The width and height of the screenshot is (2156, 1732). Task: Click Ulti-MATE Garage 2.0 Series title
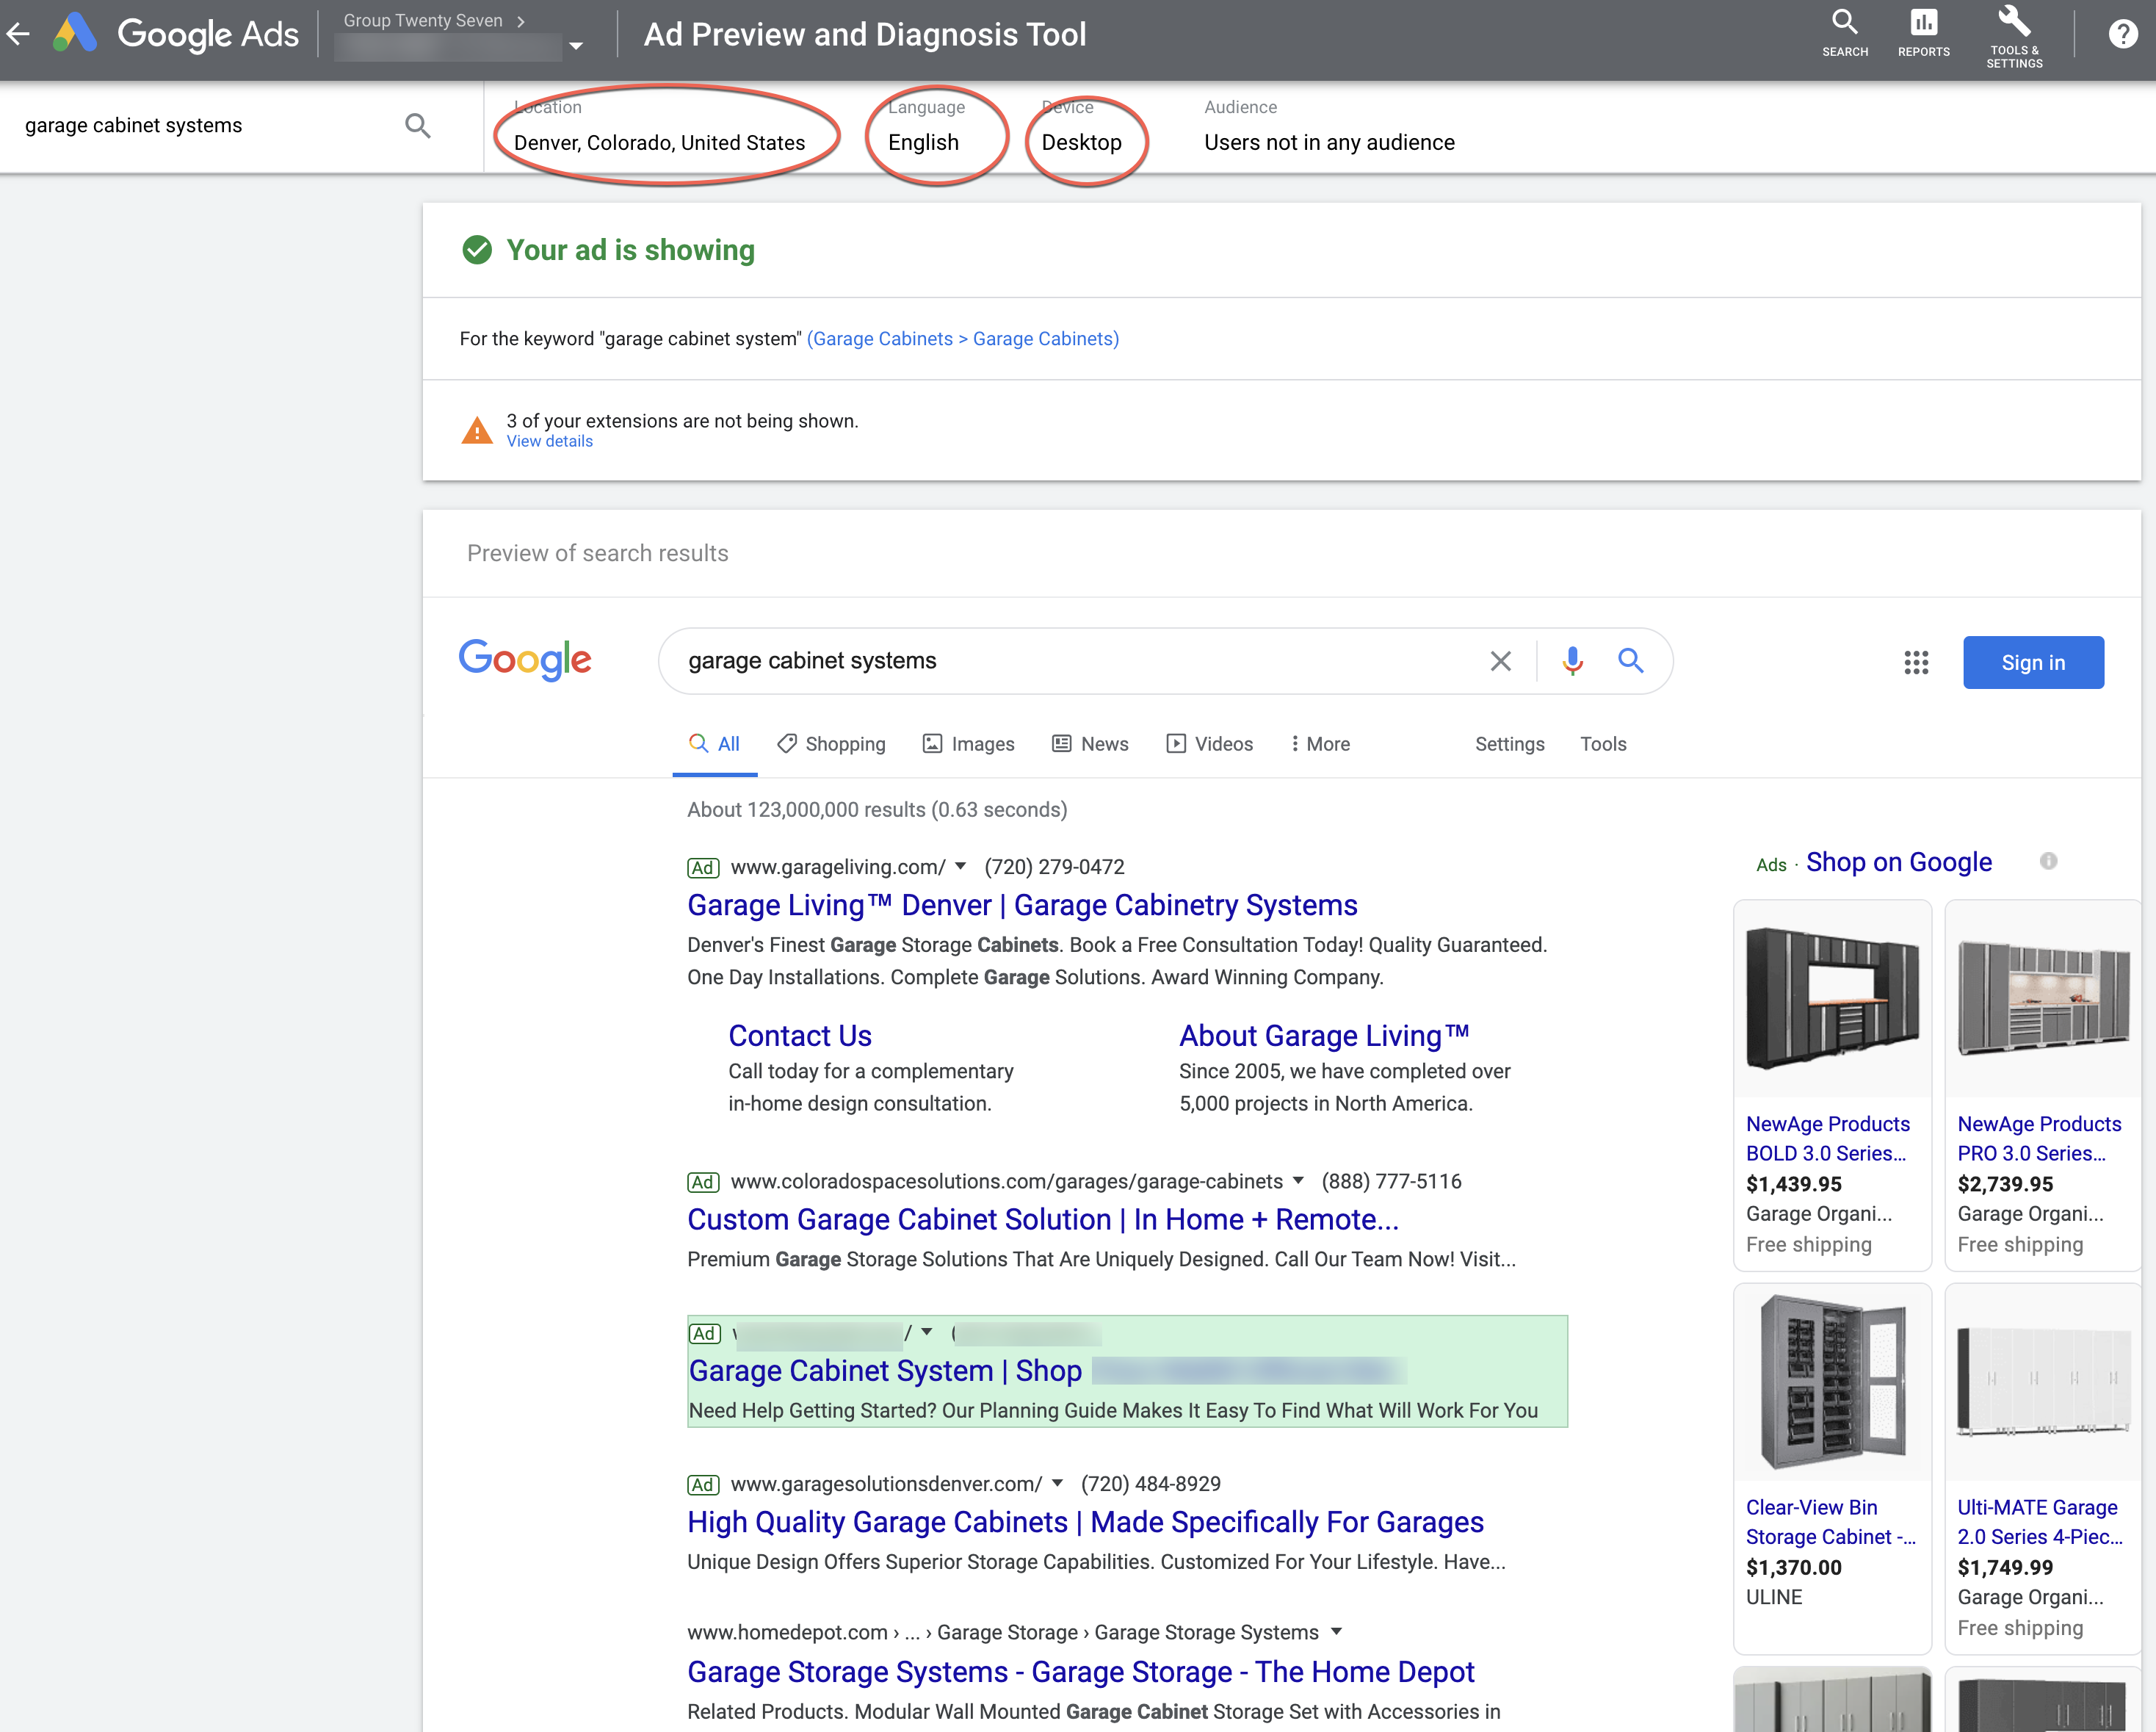click(2039, 1521)
